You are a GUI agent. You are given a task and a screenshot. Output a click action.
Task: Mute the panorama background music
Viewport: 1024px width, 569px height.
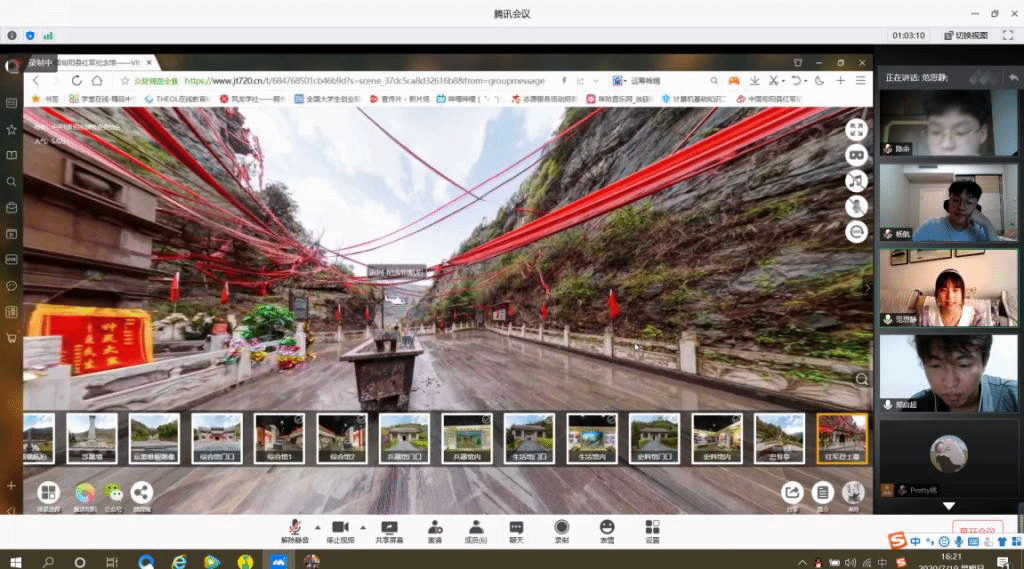856,181
